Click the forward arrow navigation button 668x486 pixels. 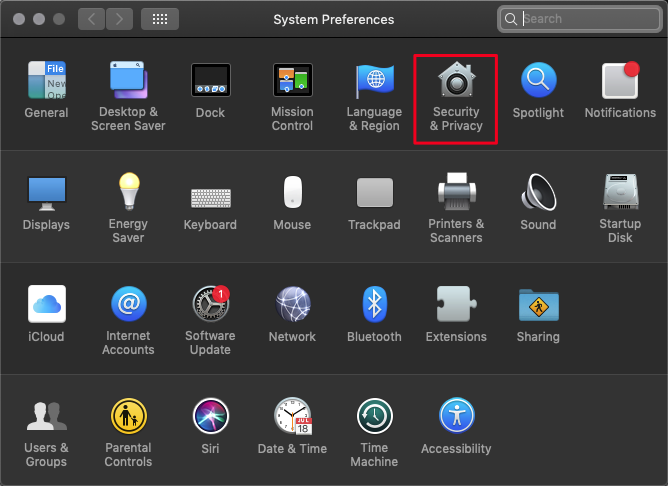point(119,19)
